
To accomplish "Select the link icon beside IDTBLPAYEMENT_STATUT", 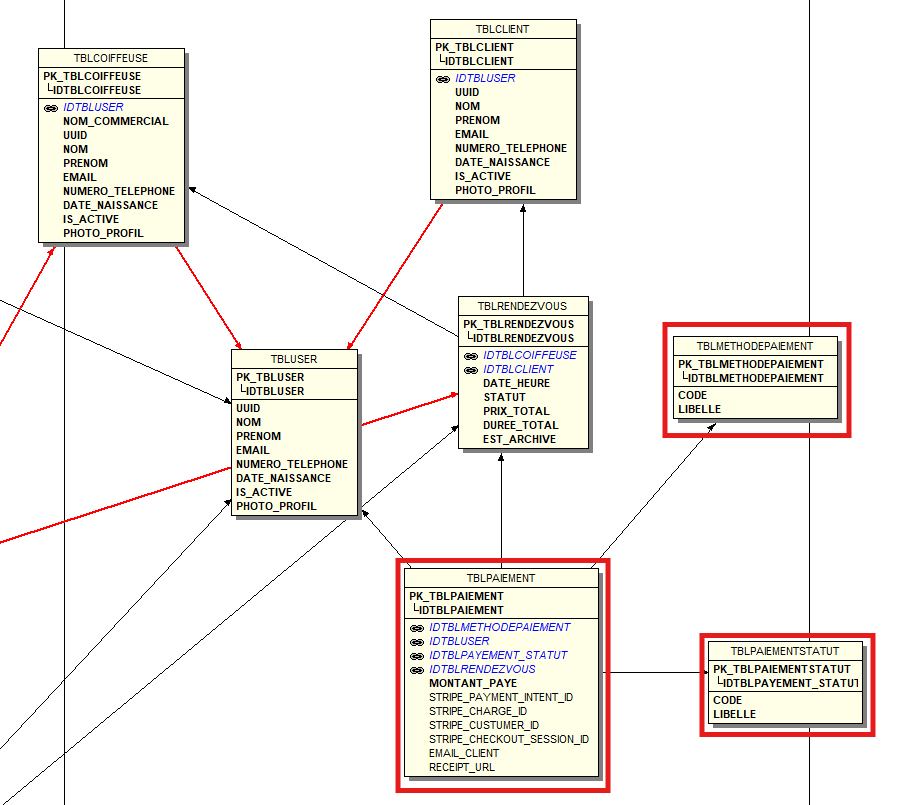I will pyautogui.click(x=416, y=656).
